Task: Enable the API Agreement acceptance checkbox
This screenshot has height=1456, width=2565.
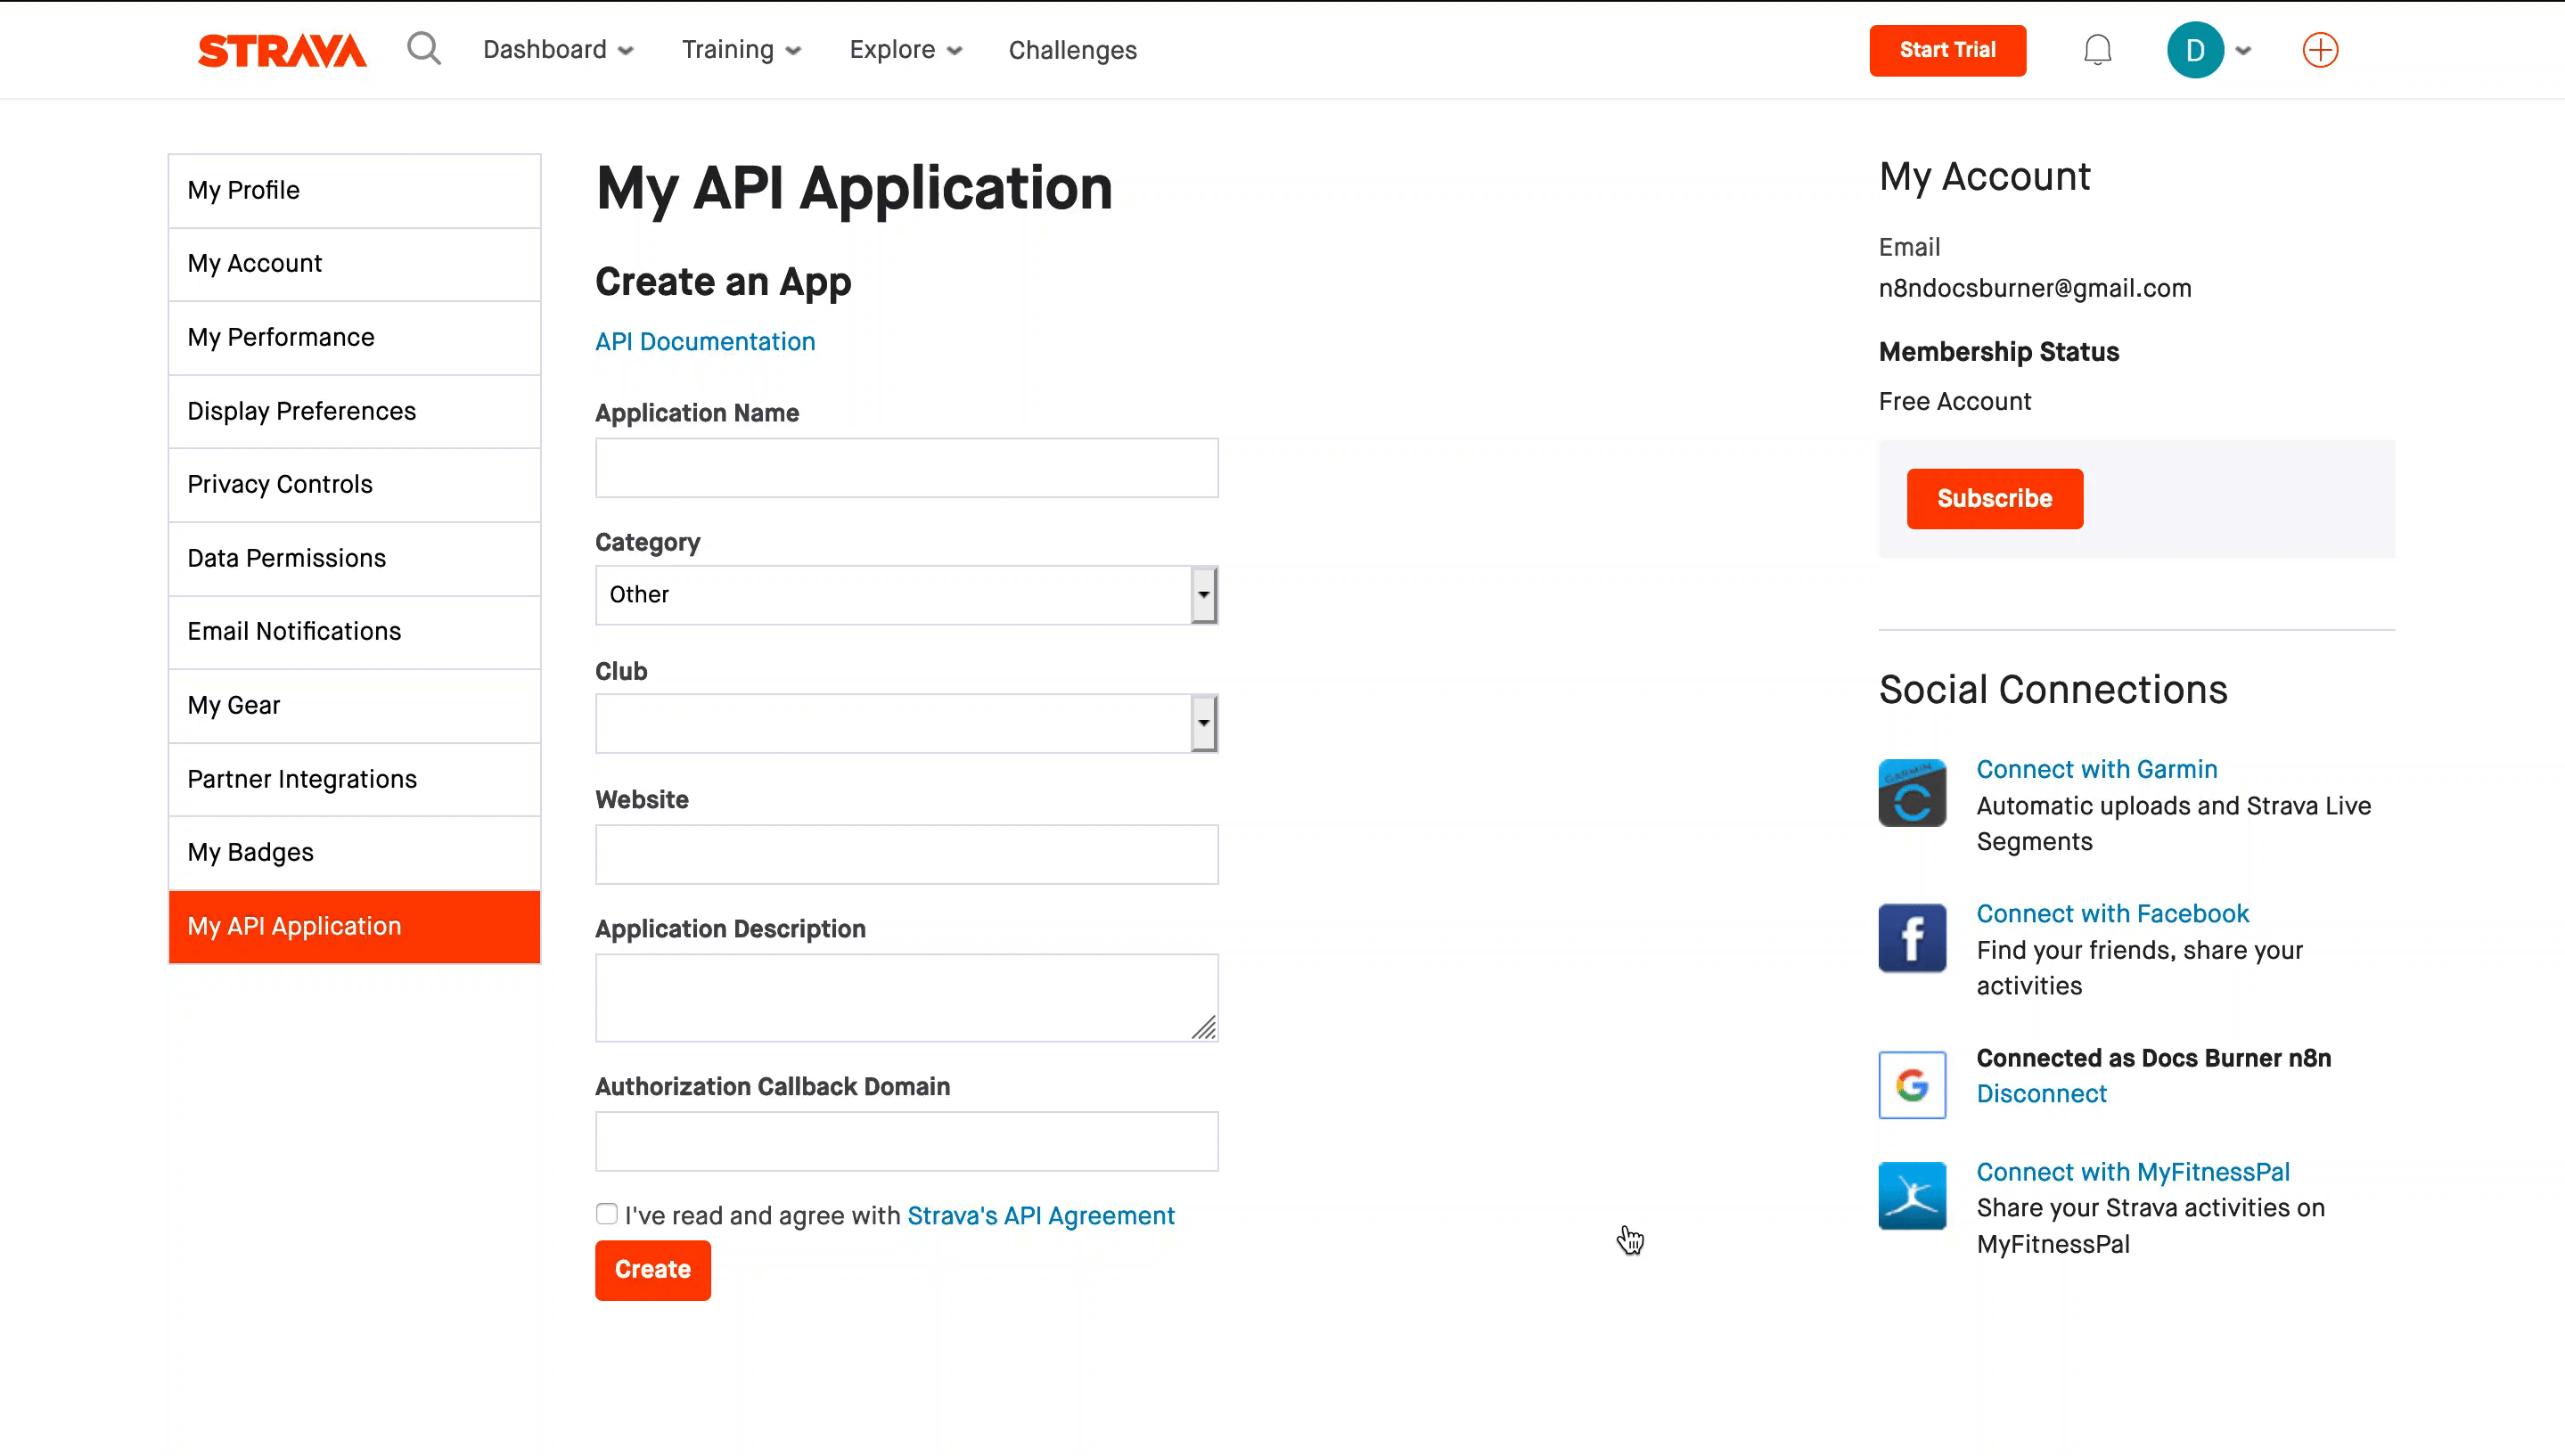Action: point(606,1215)
